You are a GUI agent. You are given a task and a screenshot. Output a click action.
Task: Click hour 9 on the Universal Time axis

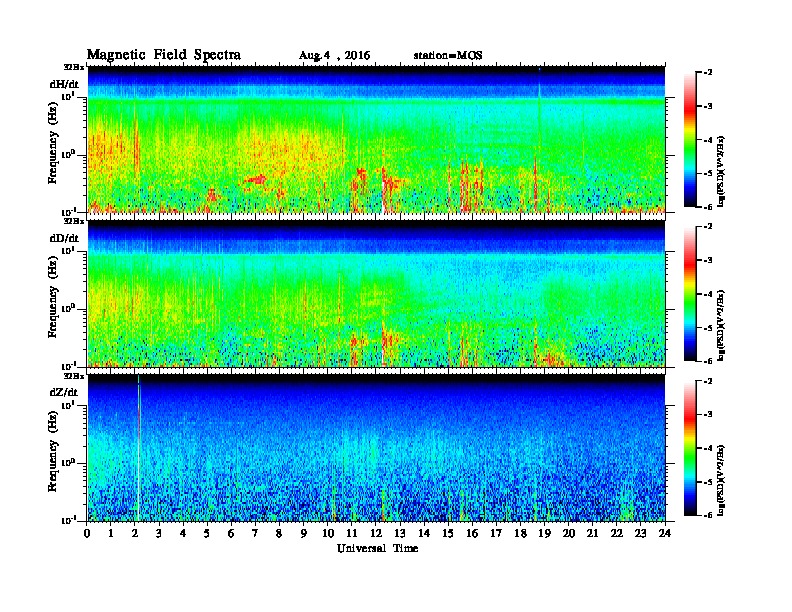click(304, 534)
